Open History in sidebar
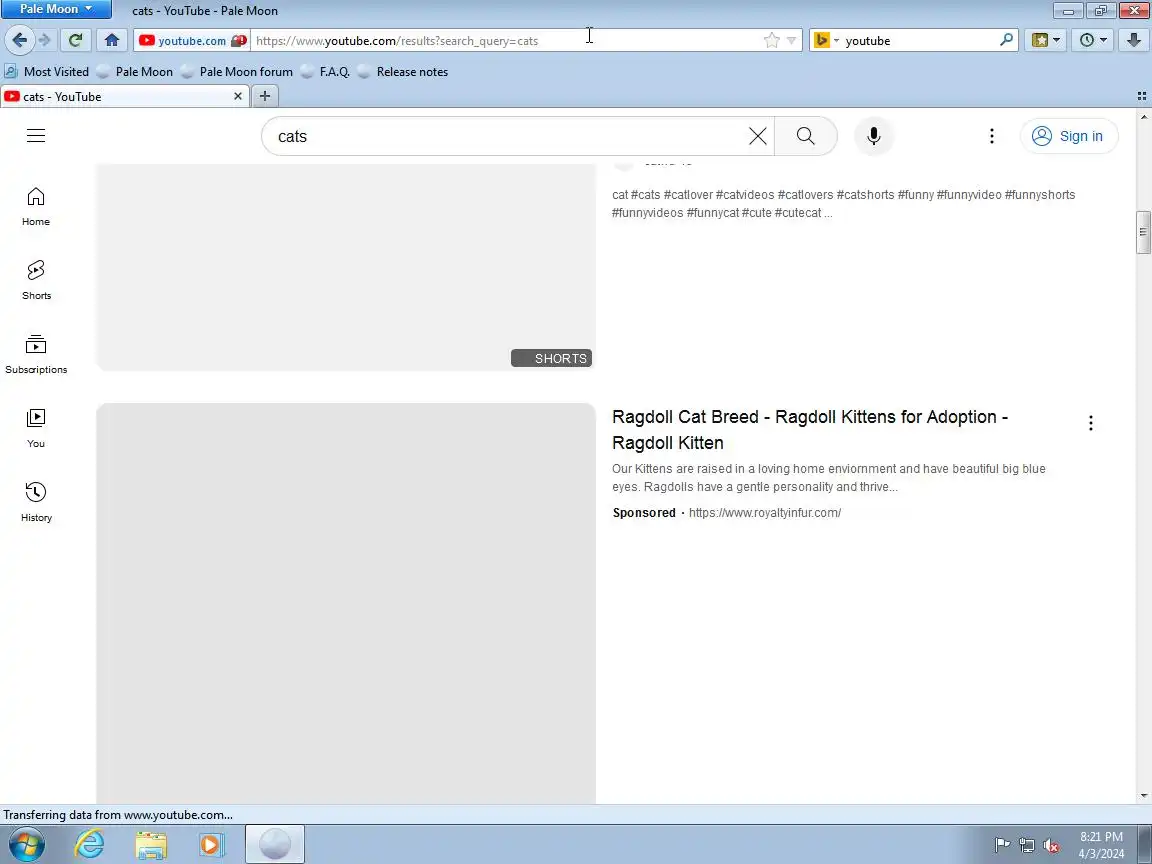Image resolution: width=1152 pixels, height=864 pixels. click(36, 503)
